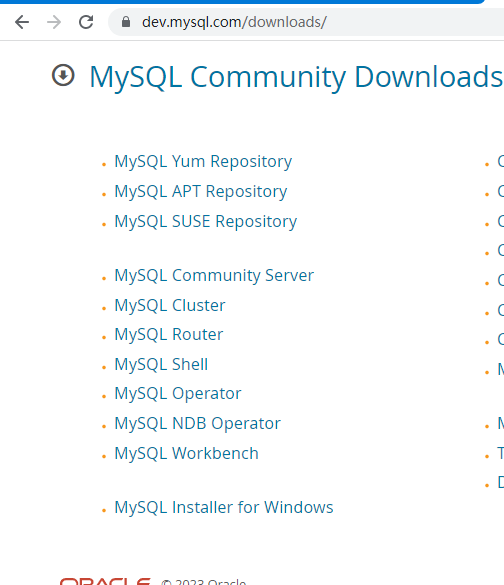Open MySQL Router link
This screenshot has width=504, height=585.
click(169, 335)
